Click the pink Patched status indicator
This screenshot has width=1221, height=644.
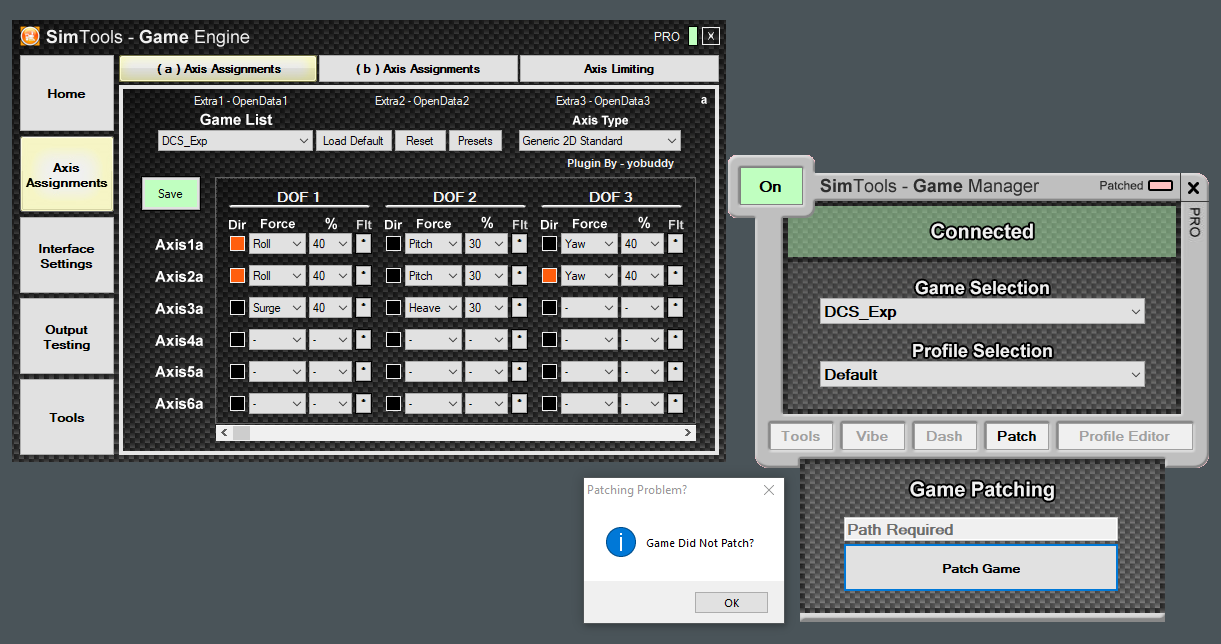tap(1160, 186)
